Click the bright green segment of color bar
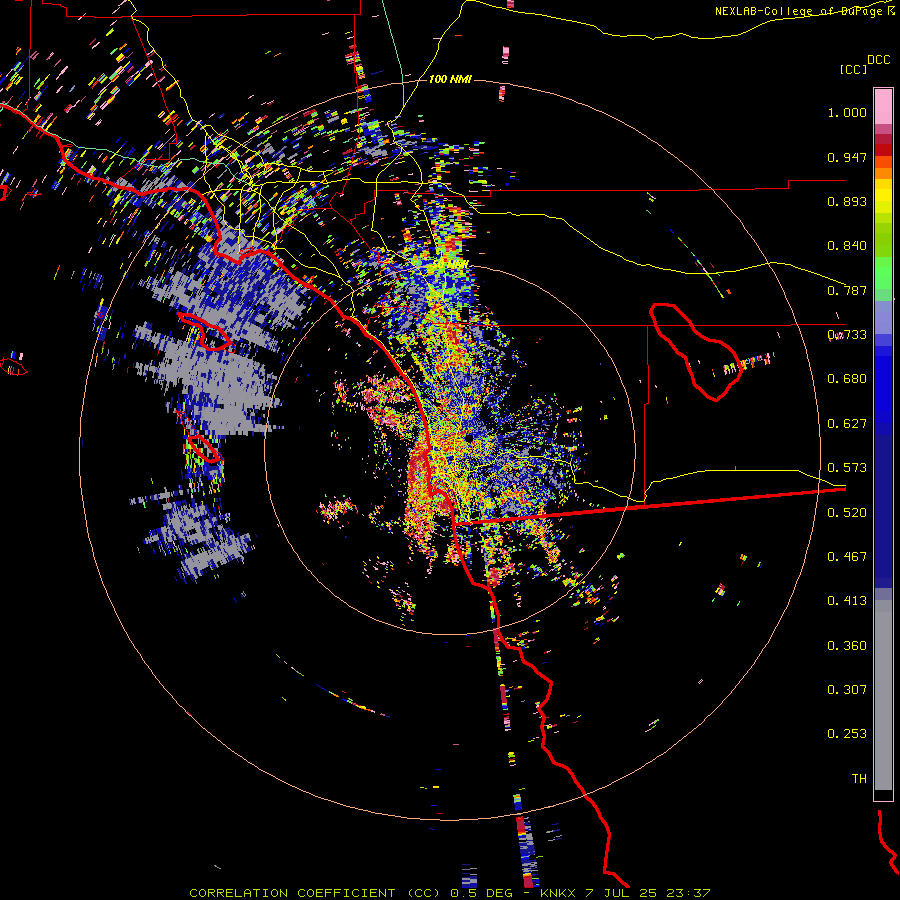 883,273
